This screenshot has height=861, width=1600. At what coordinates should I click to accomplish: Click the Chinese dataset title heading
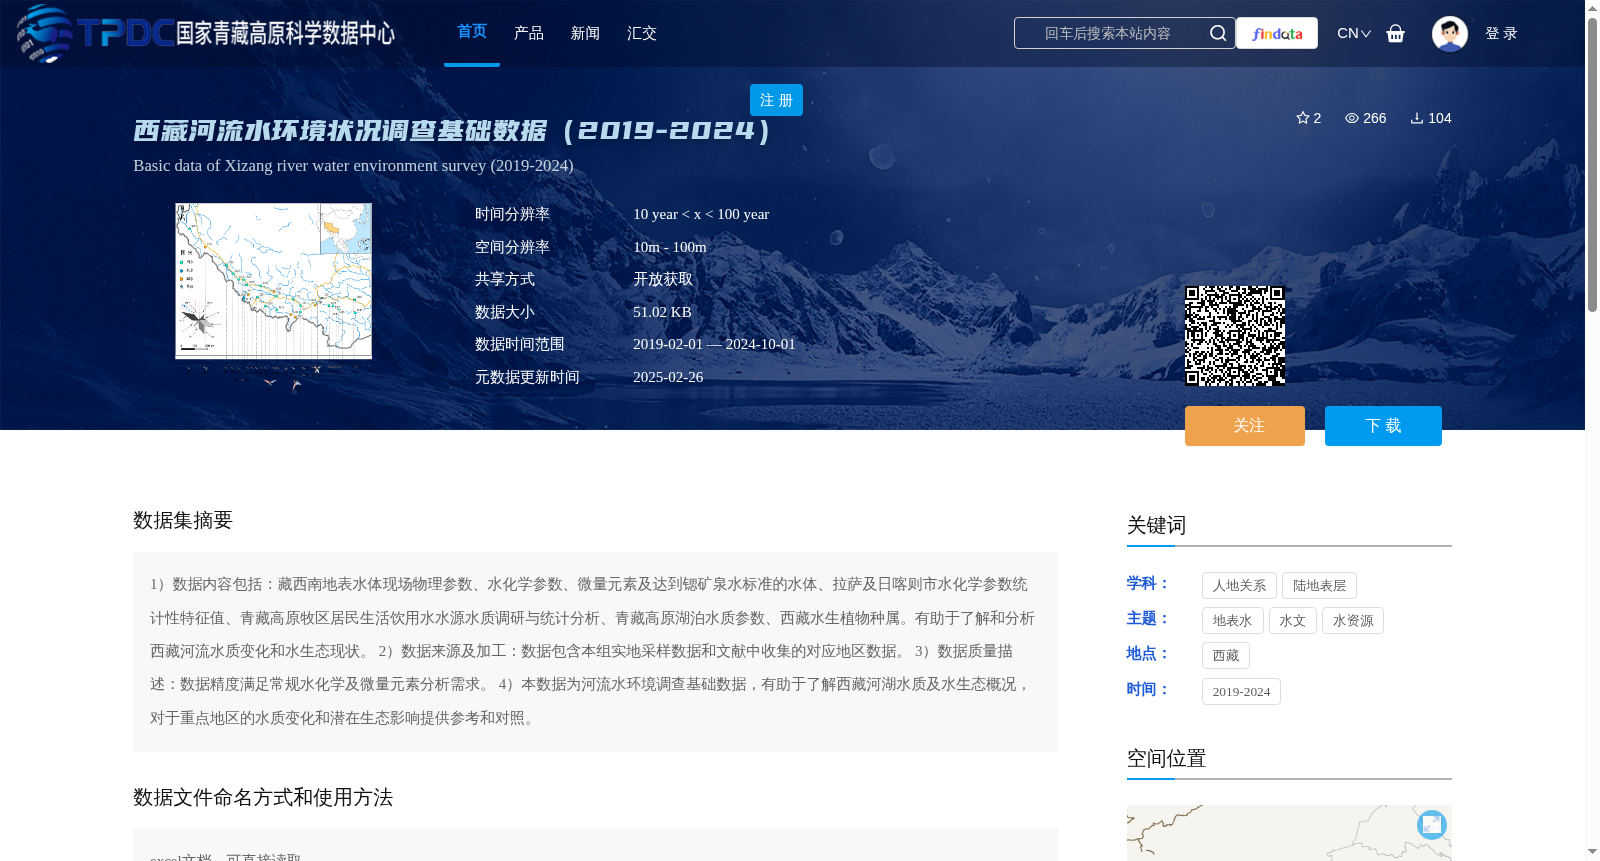452,131
